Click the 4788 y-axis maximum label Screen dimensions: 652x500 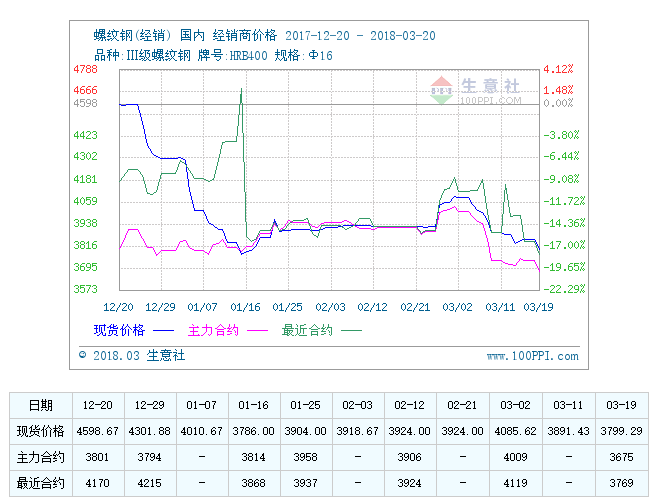(85, 70)
